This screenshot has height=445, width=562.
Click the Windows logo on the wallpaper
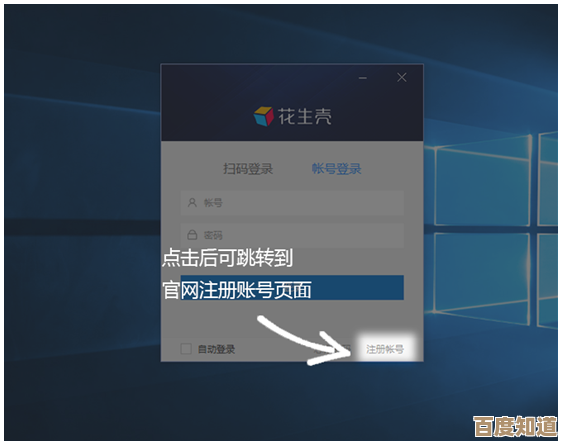point(496,231)
